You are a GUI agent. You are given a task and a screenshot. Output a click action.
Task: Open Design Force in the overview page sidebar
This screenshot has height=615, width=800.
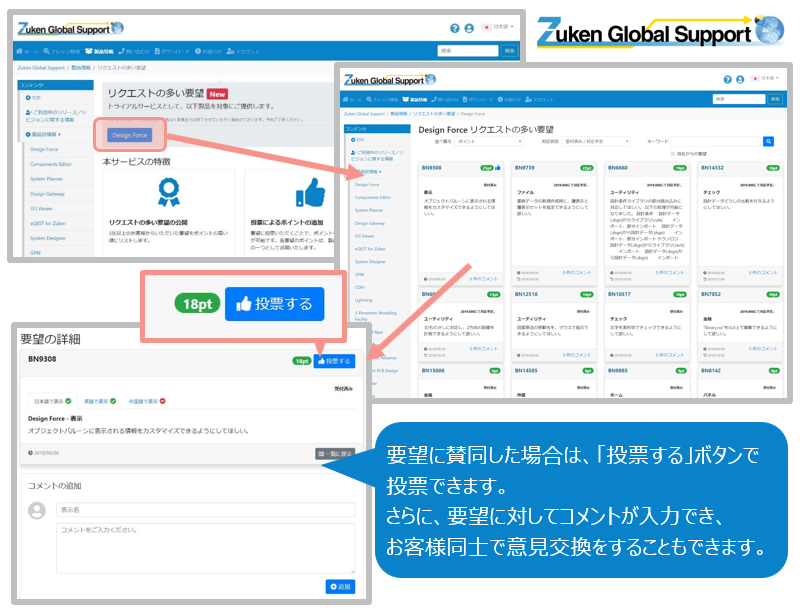[44, 150]
